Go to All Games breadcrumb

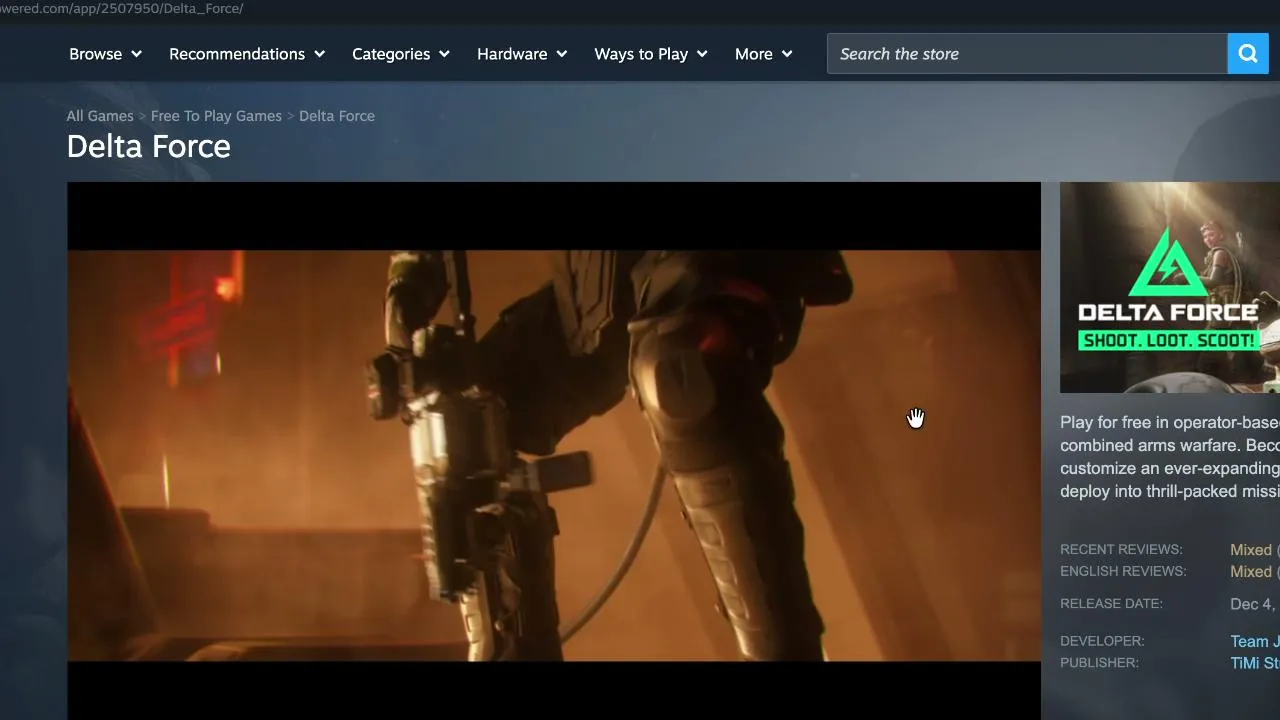coord(100,116)
